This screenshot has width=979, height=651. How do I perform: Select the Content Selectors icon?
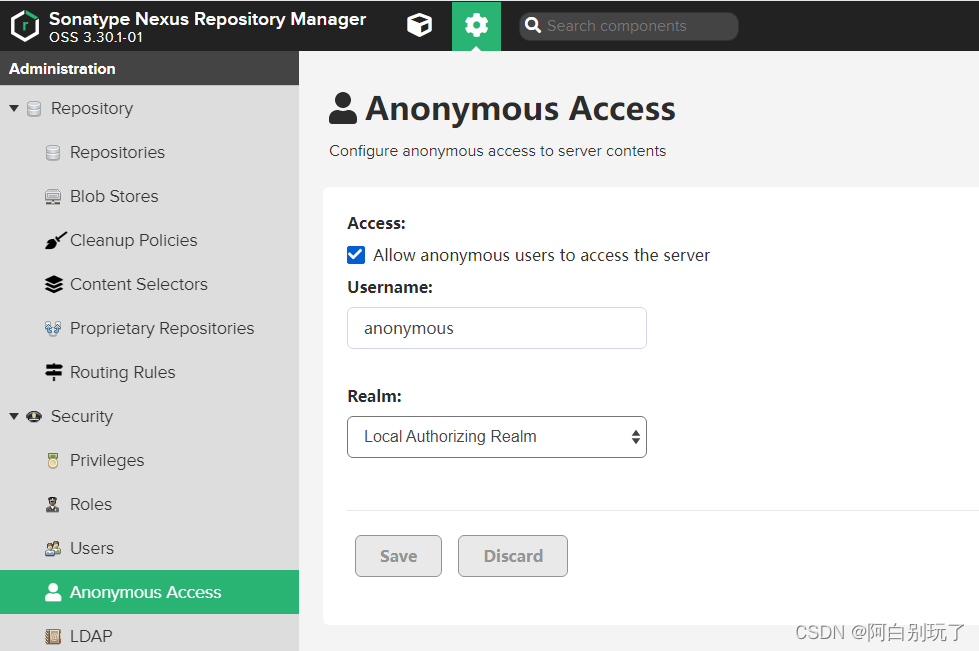[52, 284]
